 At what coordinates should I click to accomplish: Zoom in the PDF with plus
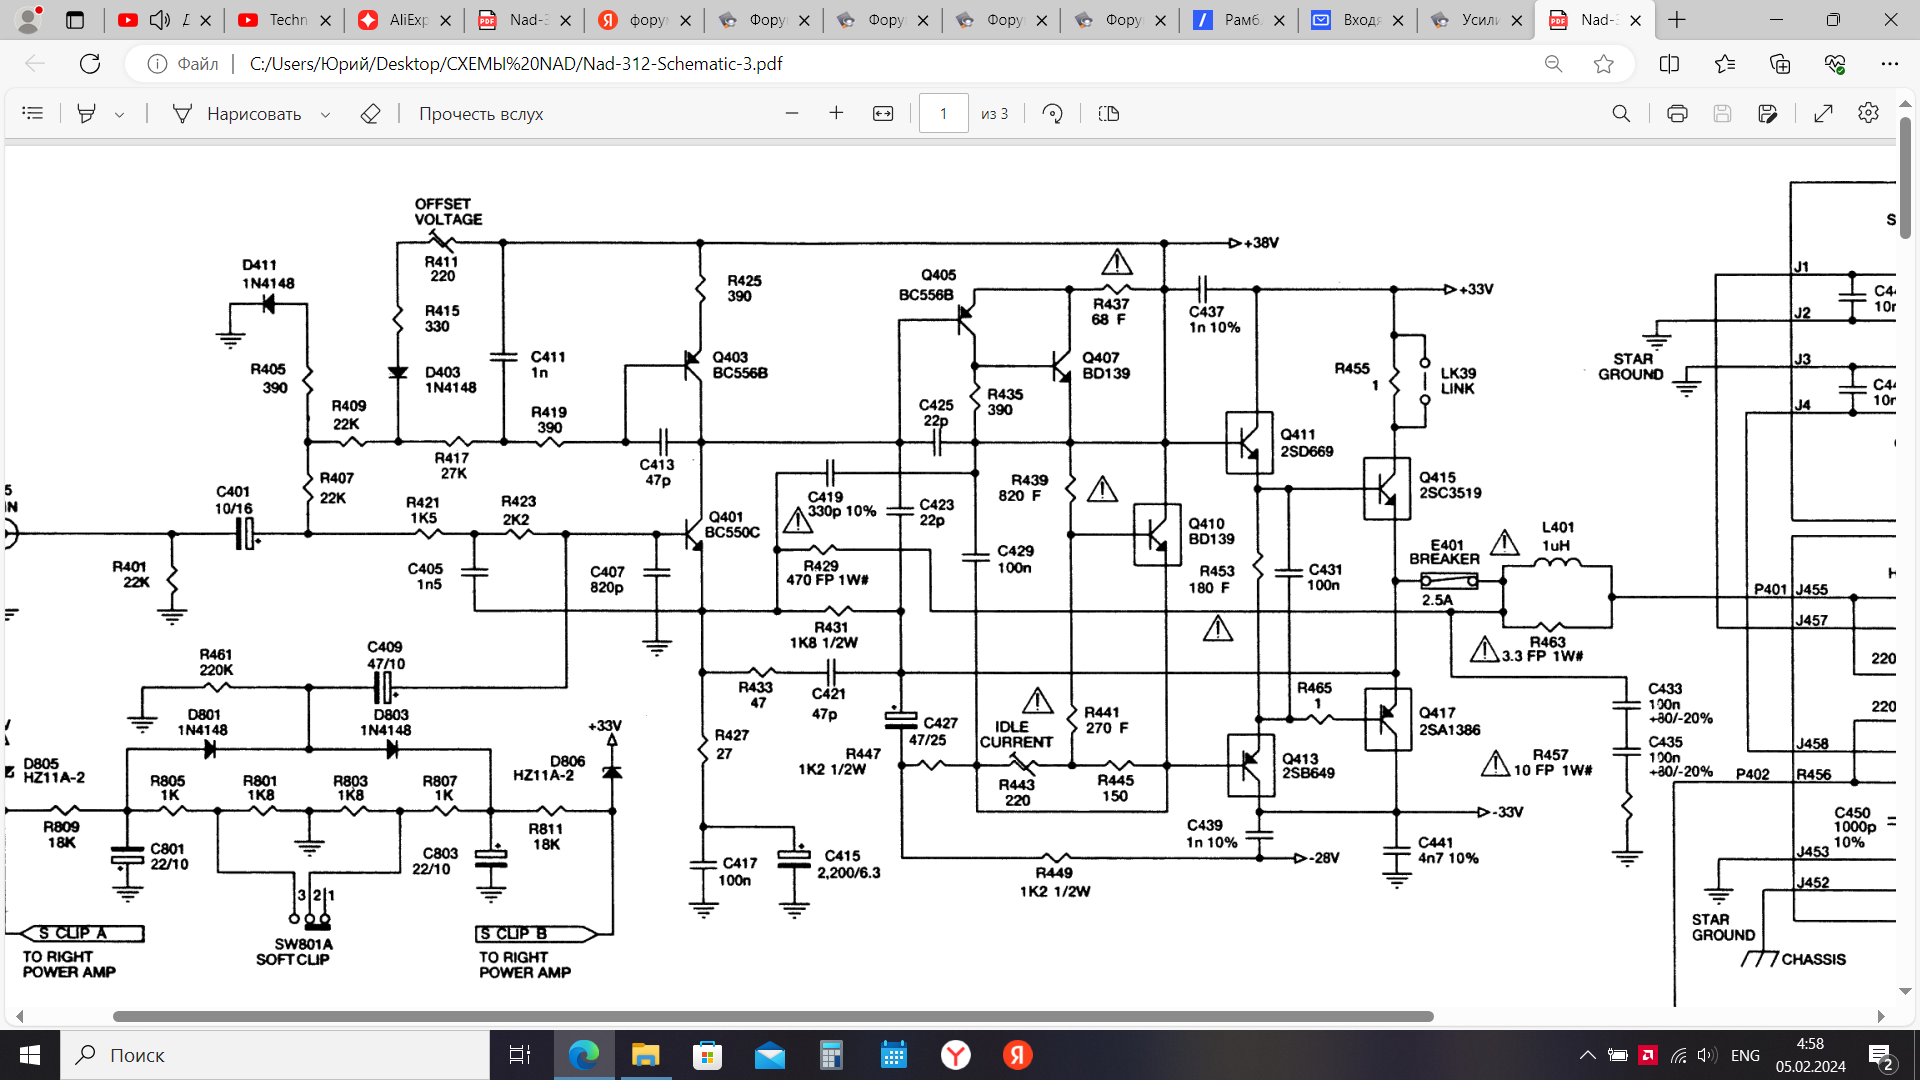pyautogui.click(x=836, y=114)
